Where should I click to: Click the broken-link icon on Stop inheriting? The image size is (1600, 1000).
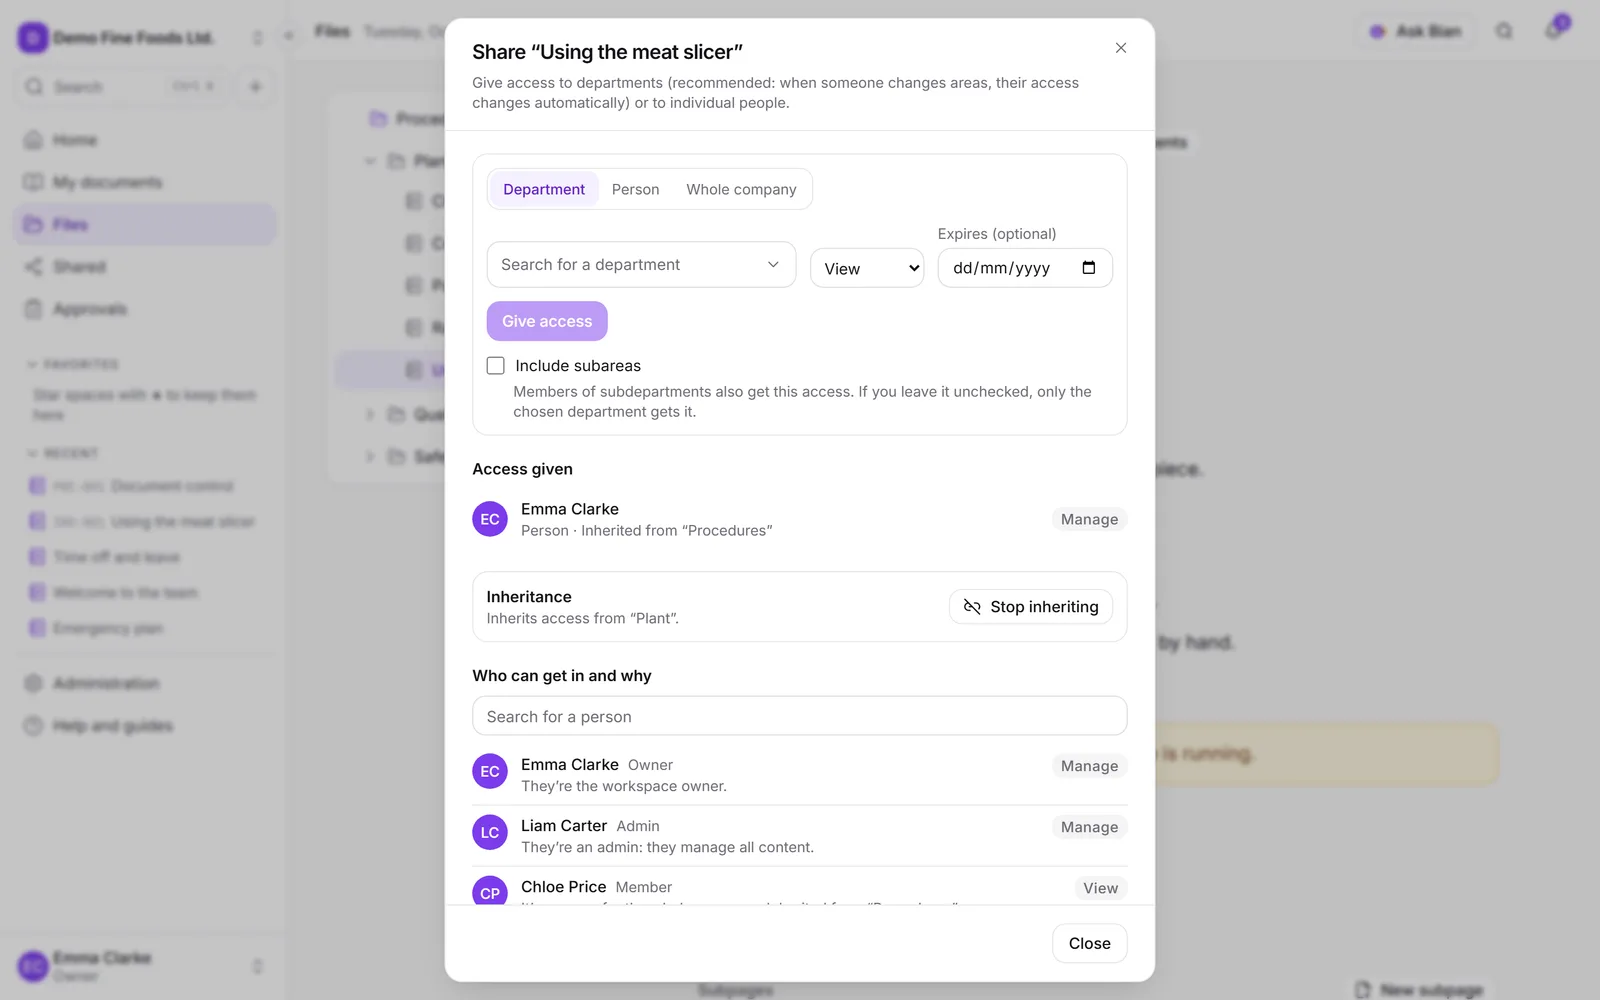pyautogui.click(x=972, y=607)
